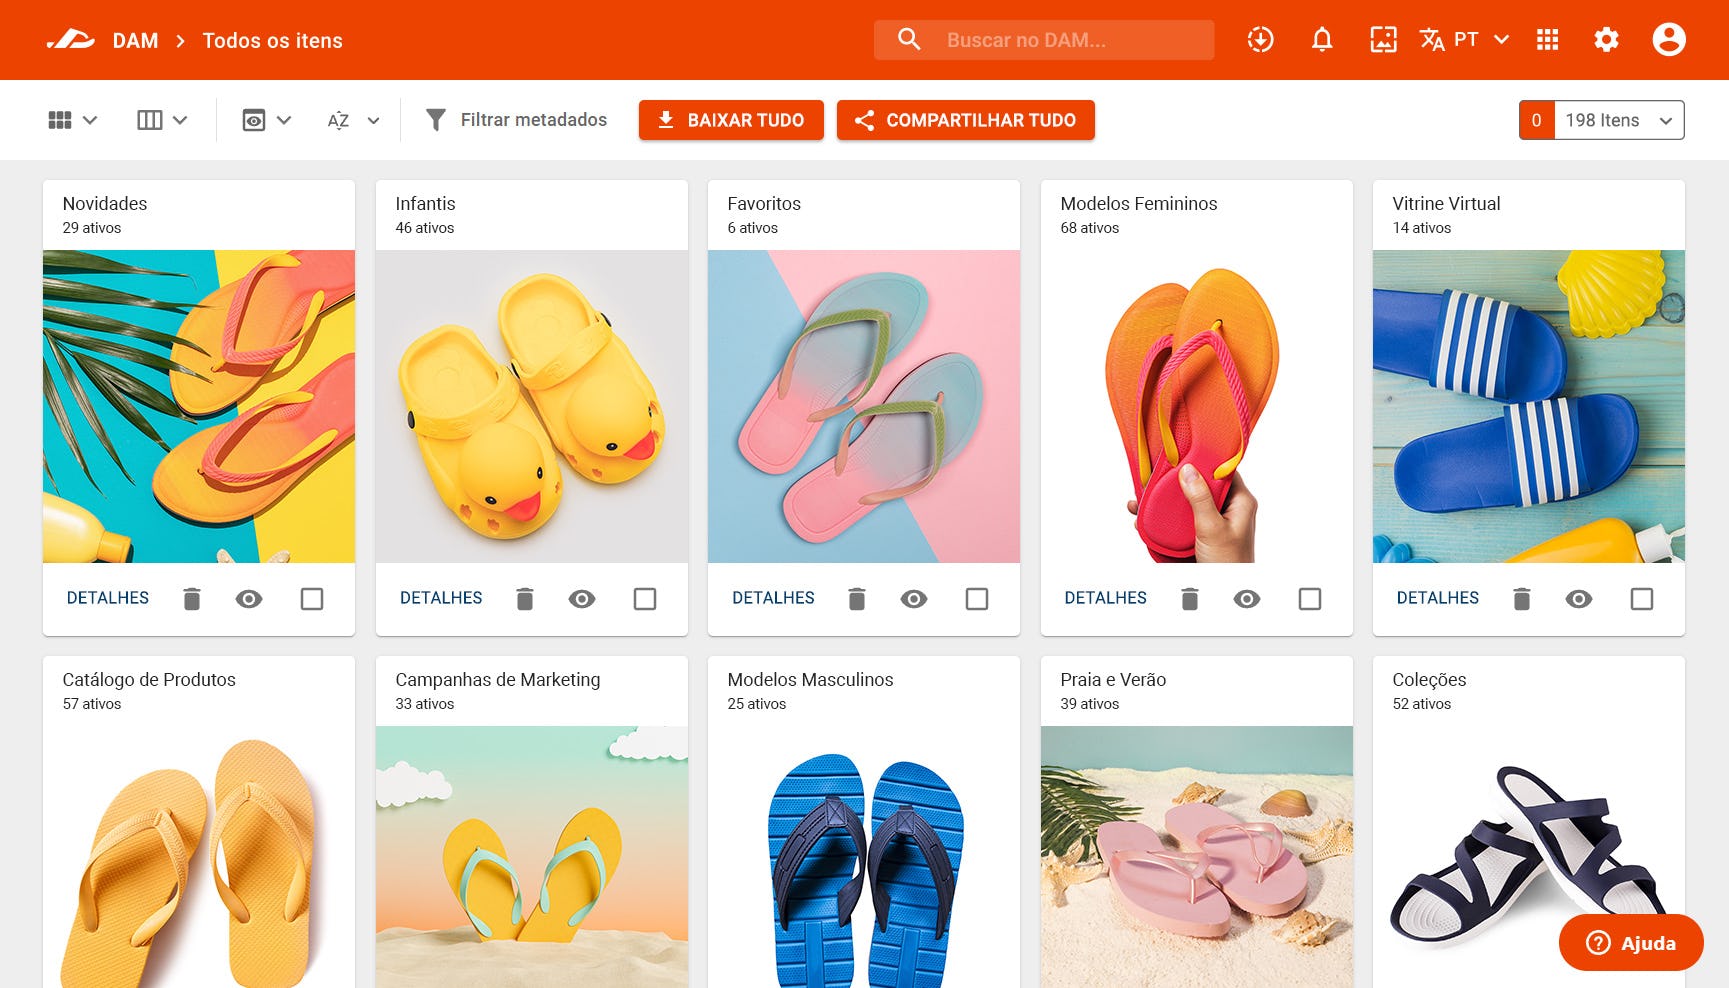Open the Modelos Masculinos thumbnail
1729x988 pixels.
864,857
